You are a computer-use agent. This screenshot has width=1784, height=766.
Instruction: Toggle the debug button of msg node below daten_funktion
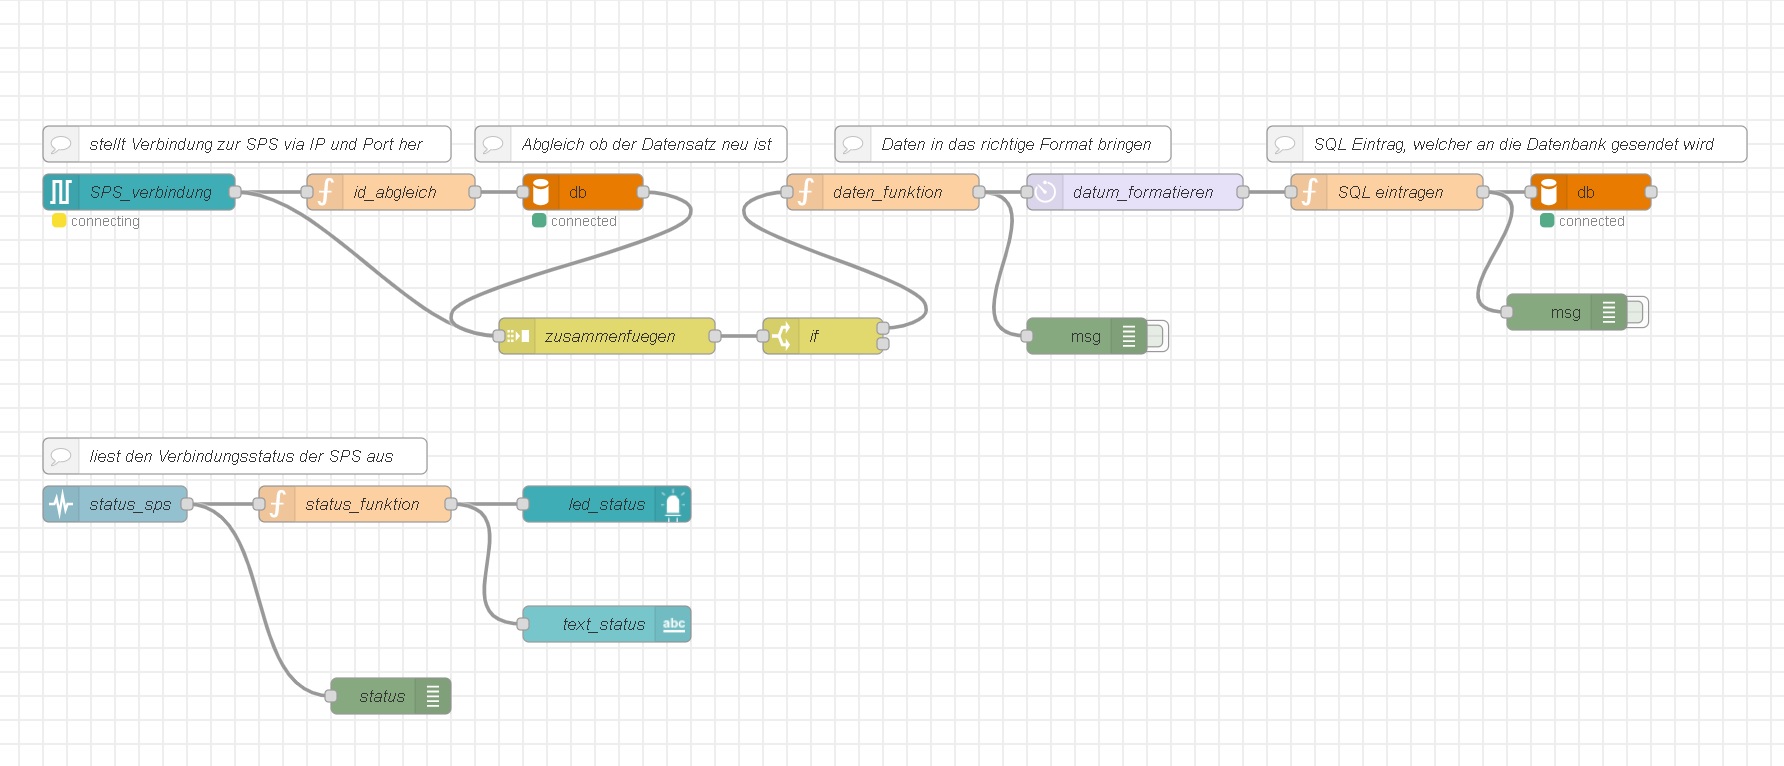(x=1157, y=336)
